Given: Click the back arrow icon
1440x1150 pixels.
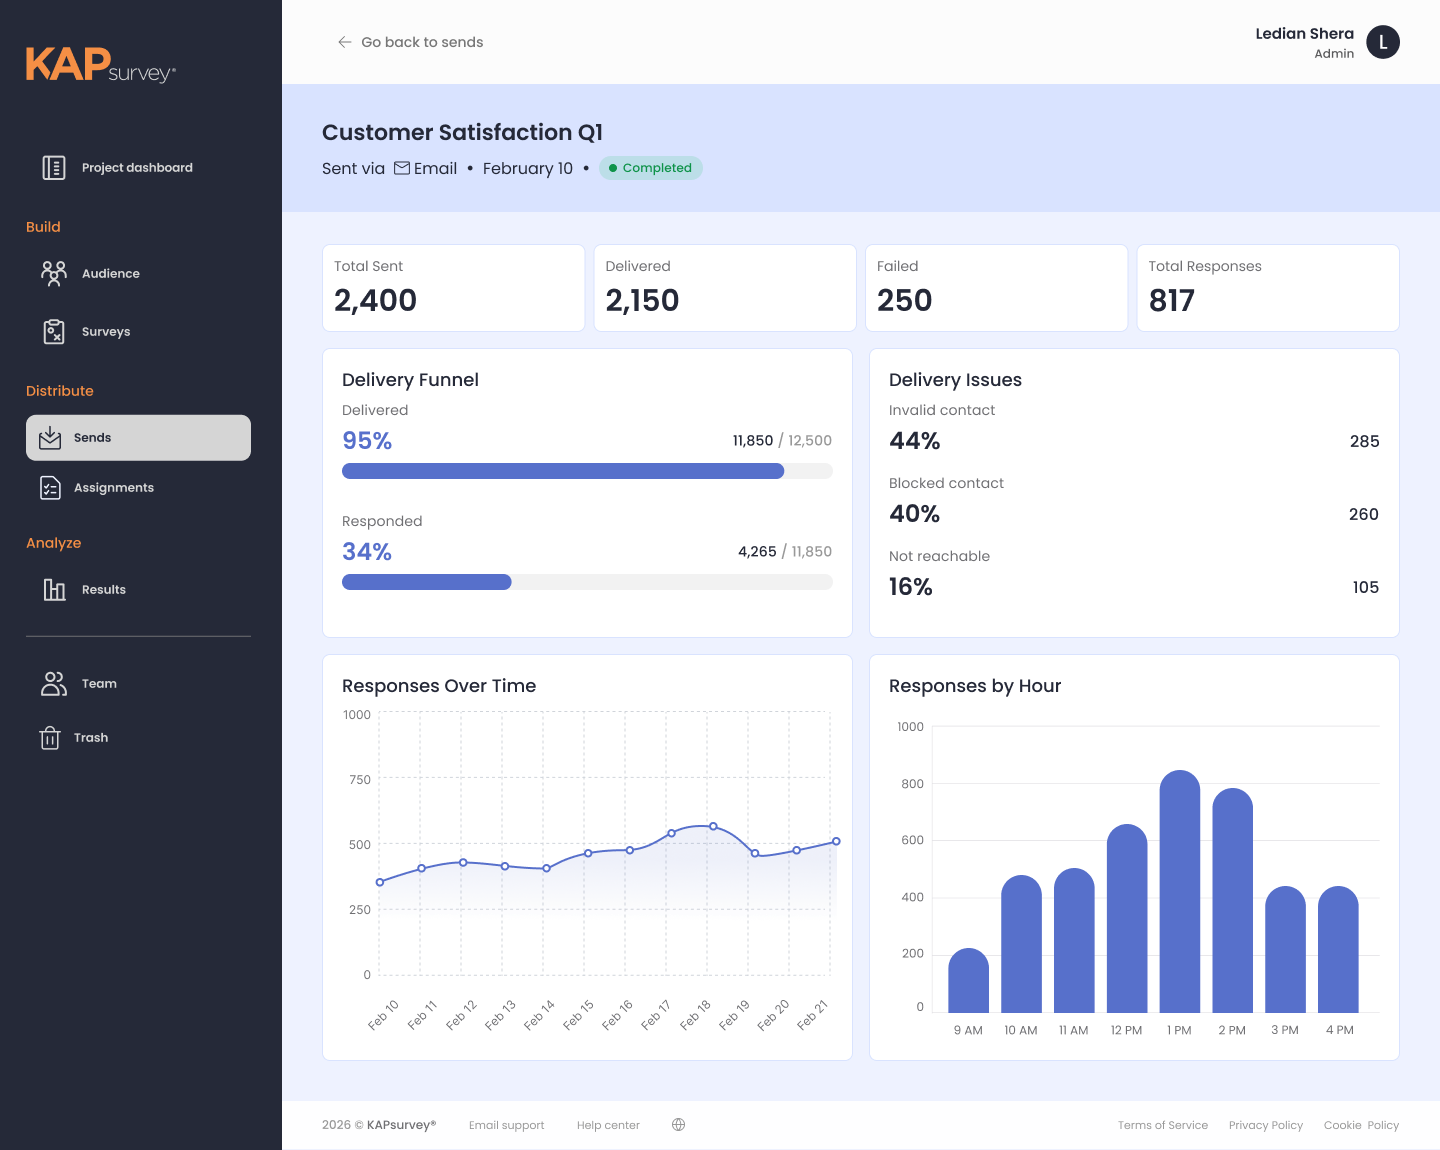Looking at the screenshot, I should (345, 42).
